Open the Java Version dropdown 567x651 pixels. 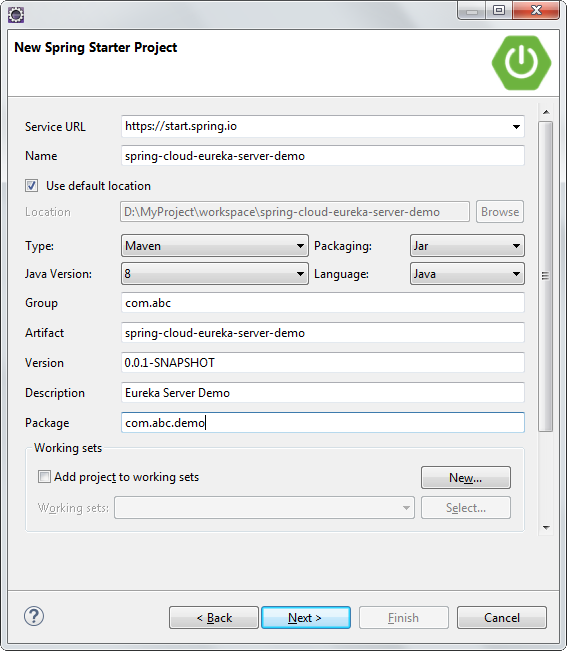(215, 274)
